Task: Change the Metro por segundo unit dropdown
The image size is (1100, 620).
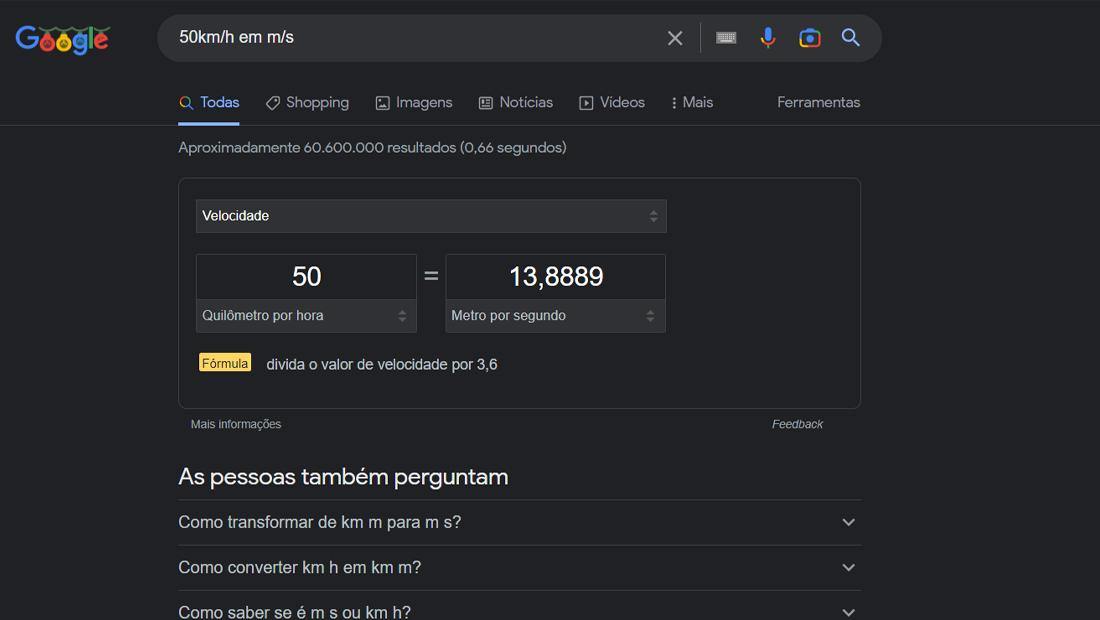Action: tap(555, 316)
